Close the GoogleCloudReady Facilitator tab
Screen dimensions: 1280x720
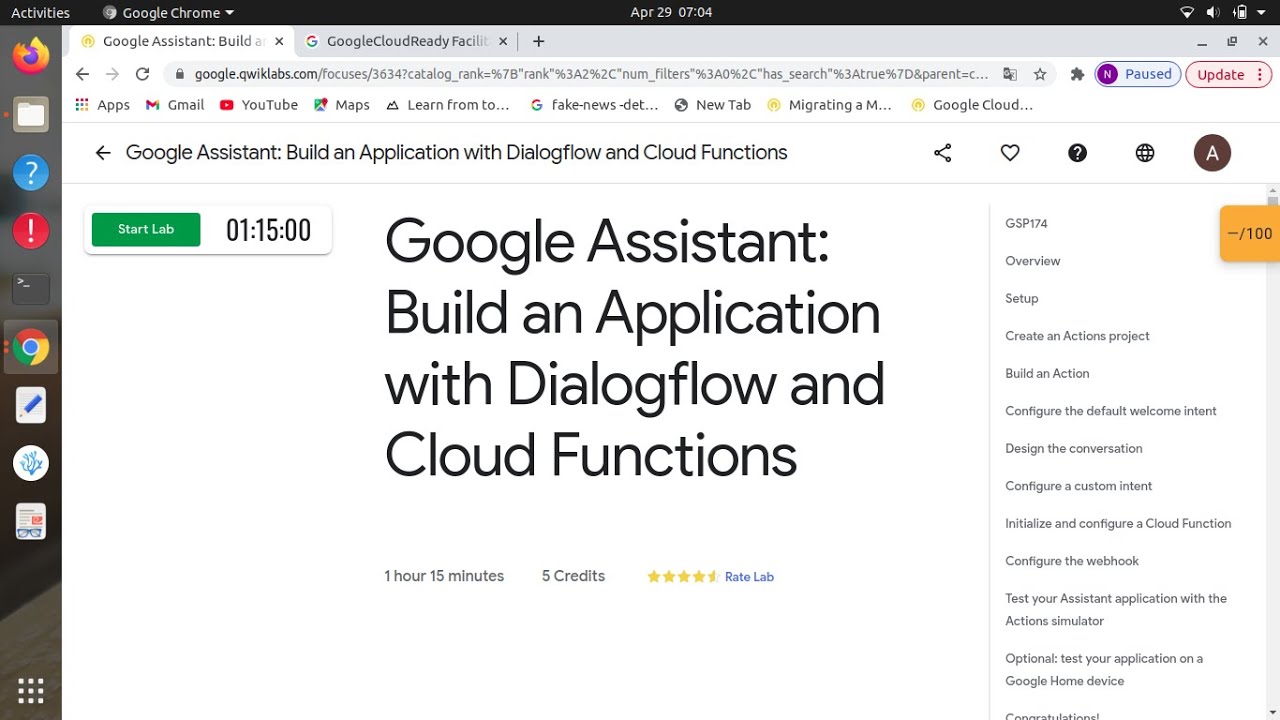click(x=503, y=41)
